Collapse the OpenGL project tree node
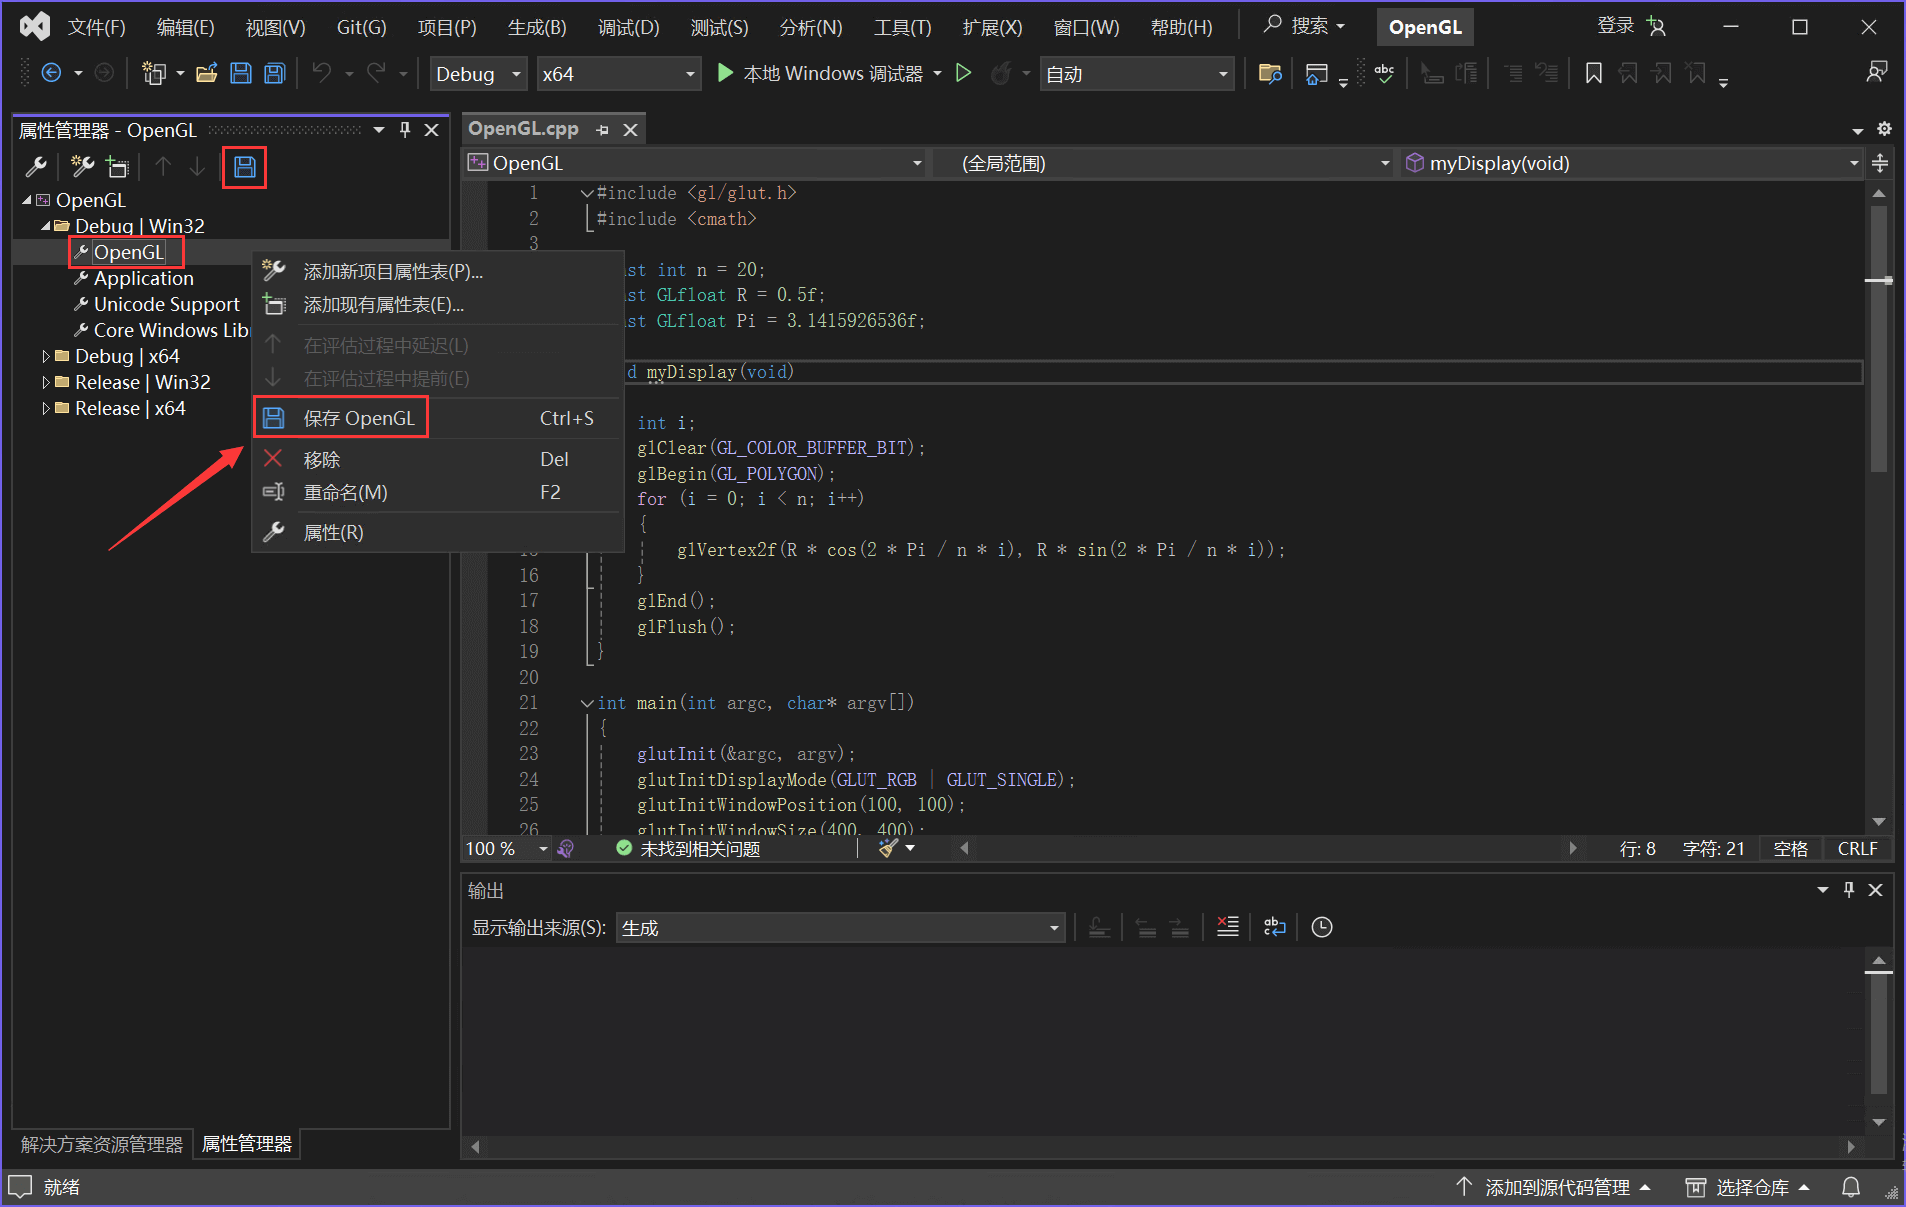 (27, 200)
